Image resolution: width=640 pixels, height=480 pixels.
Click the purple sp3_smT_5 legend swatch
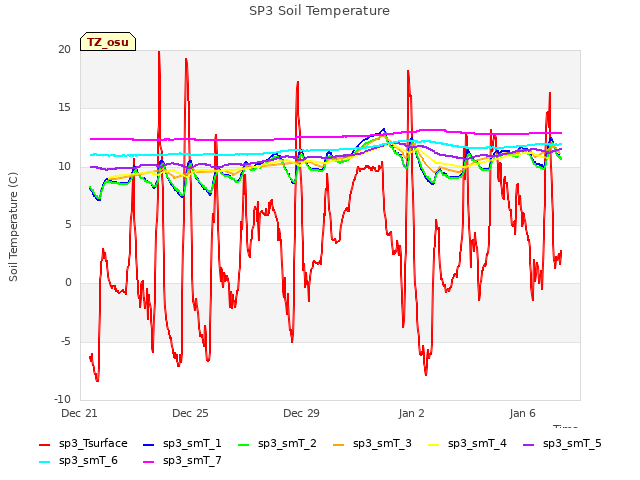coord(529,444)
